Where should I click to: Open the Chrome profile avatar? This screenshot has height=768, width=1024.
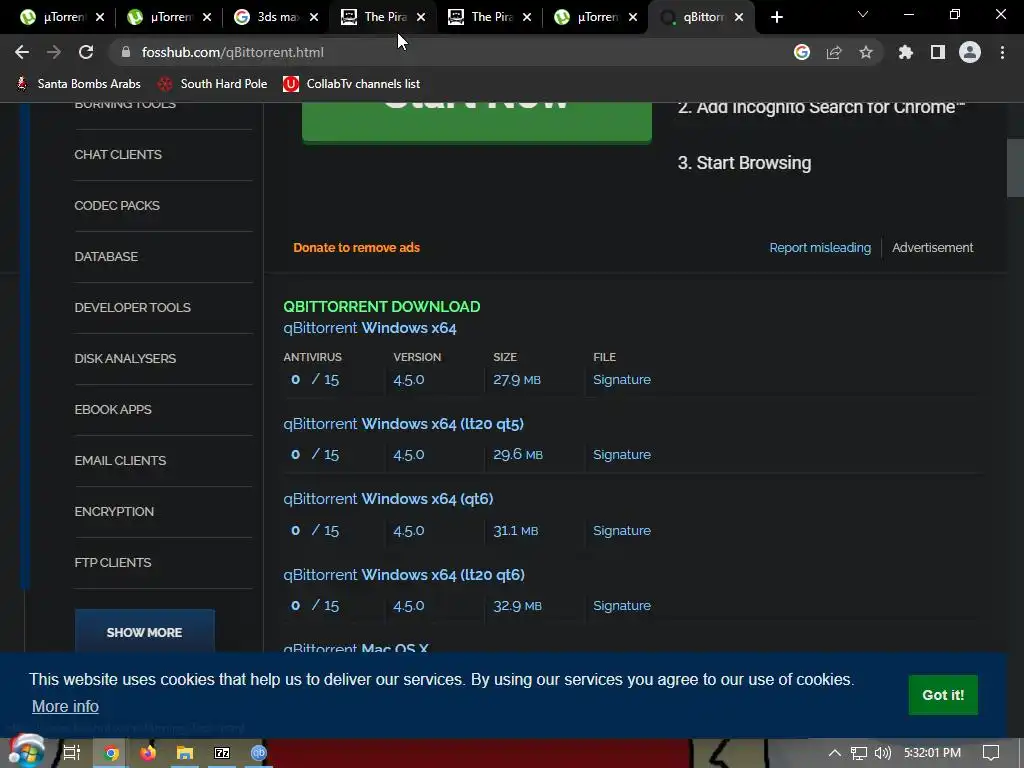969,52
